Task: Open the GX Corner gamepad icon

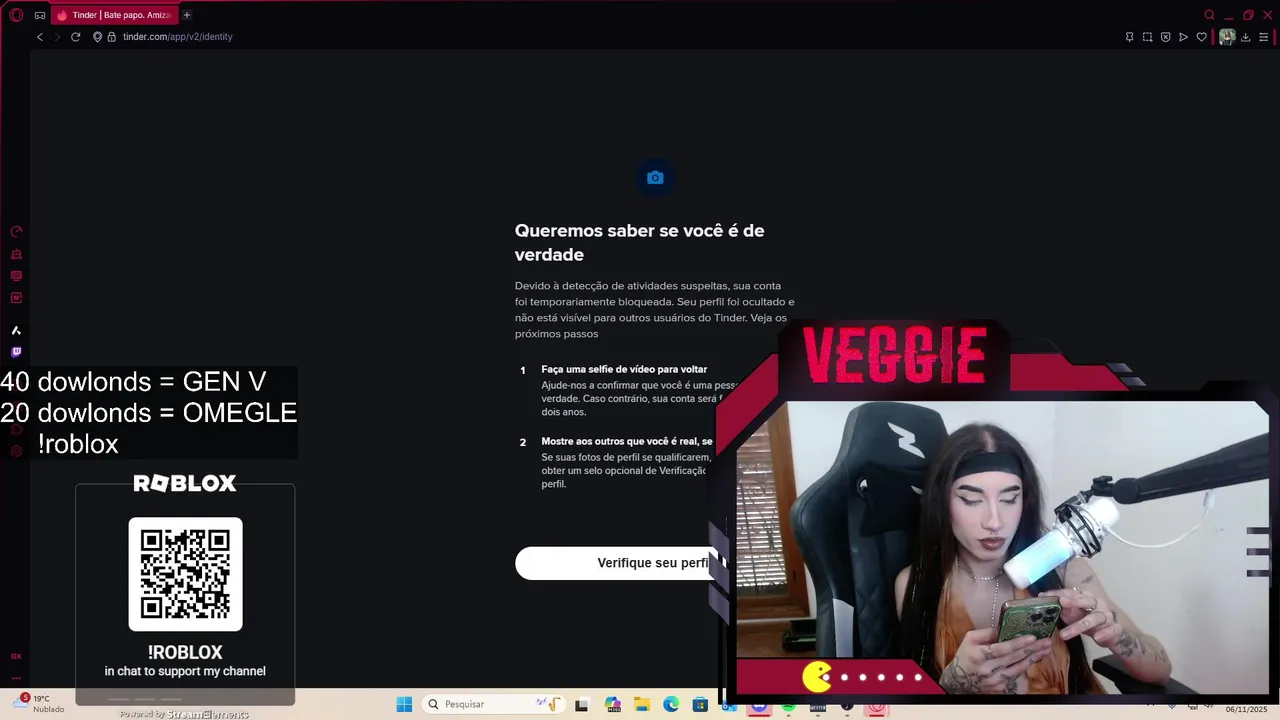Action: tap(40, 15)
